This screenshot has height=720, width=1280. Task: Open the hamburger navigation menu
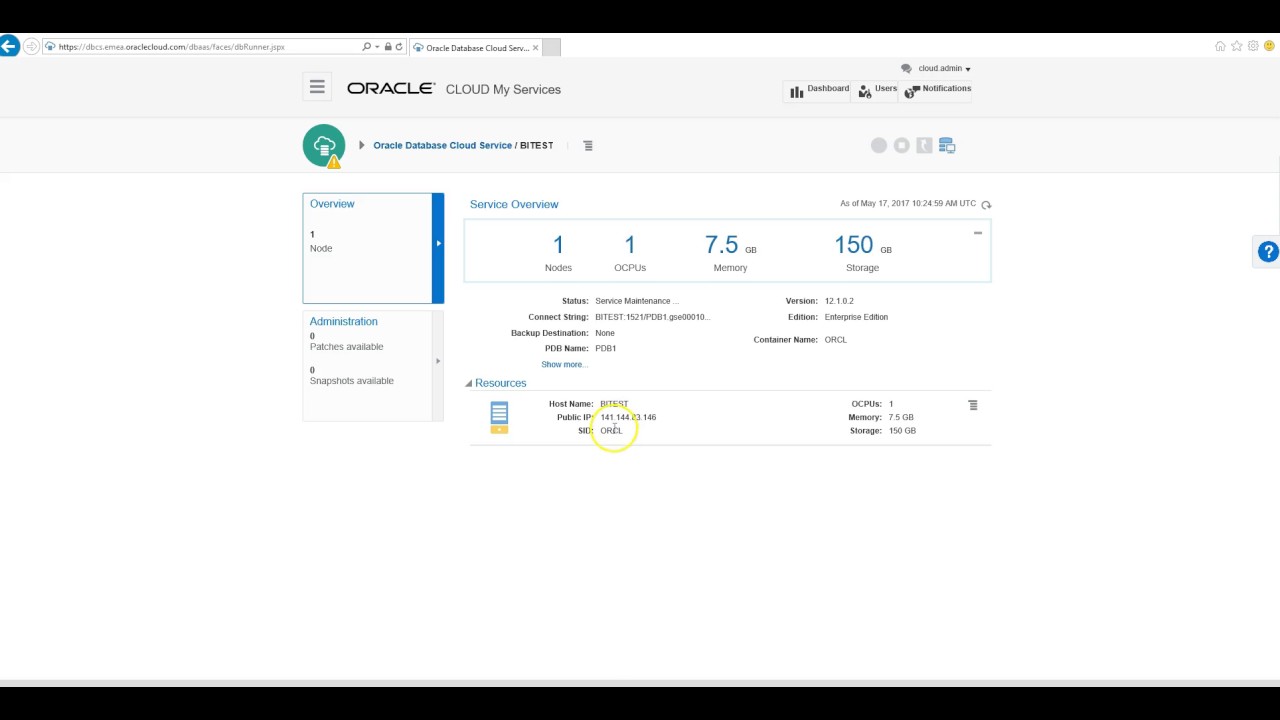click(x=317, y=87)
